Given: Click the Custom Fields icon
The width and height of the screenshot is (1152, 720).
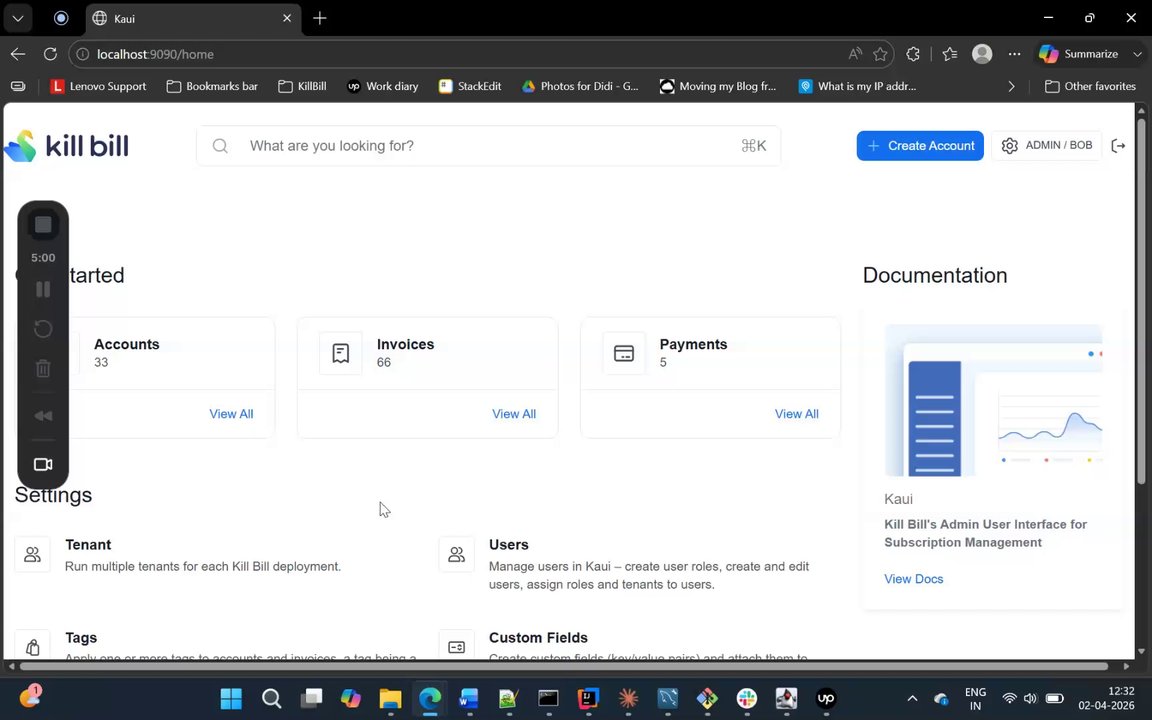Looking at the screenshot, I should point(456,647).
